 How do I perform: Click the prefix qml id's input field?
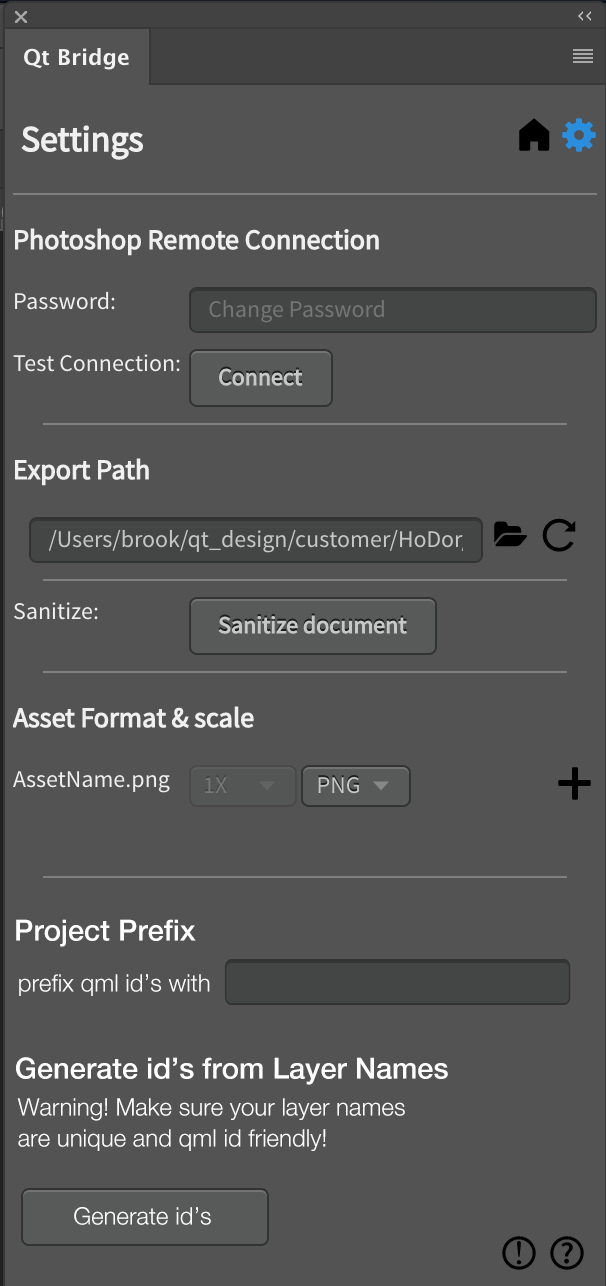tap(397, 982)
